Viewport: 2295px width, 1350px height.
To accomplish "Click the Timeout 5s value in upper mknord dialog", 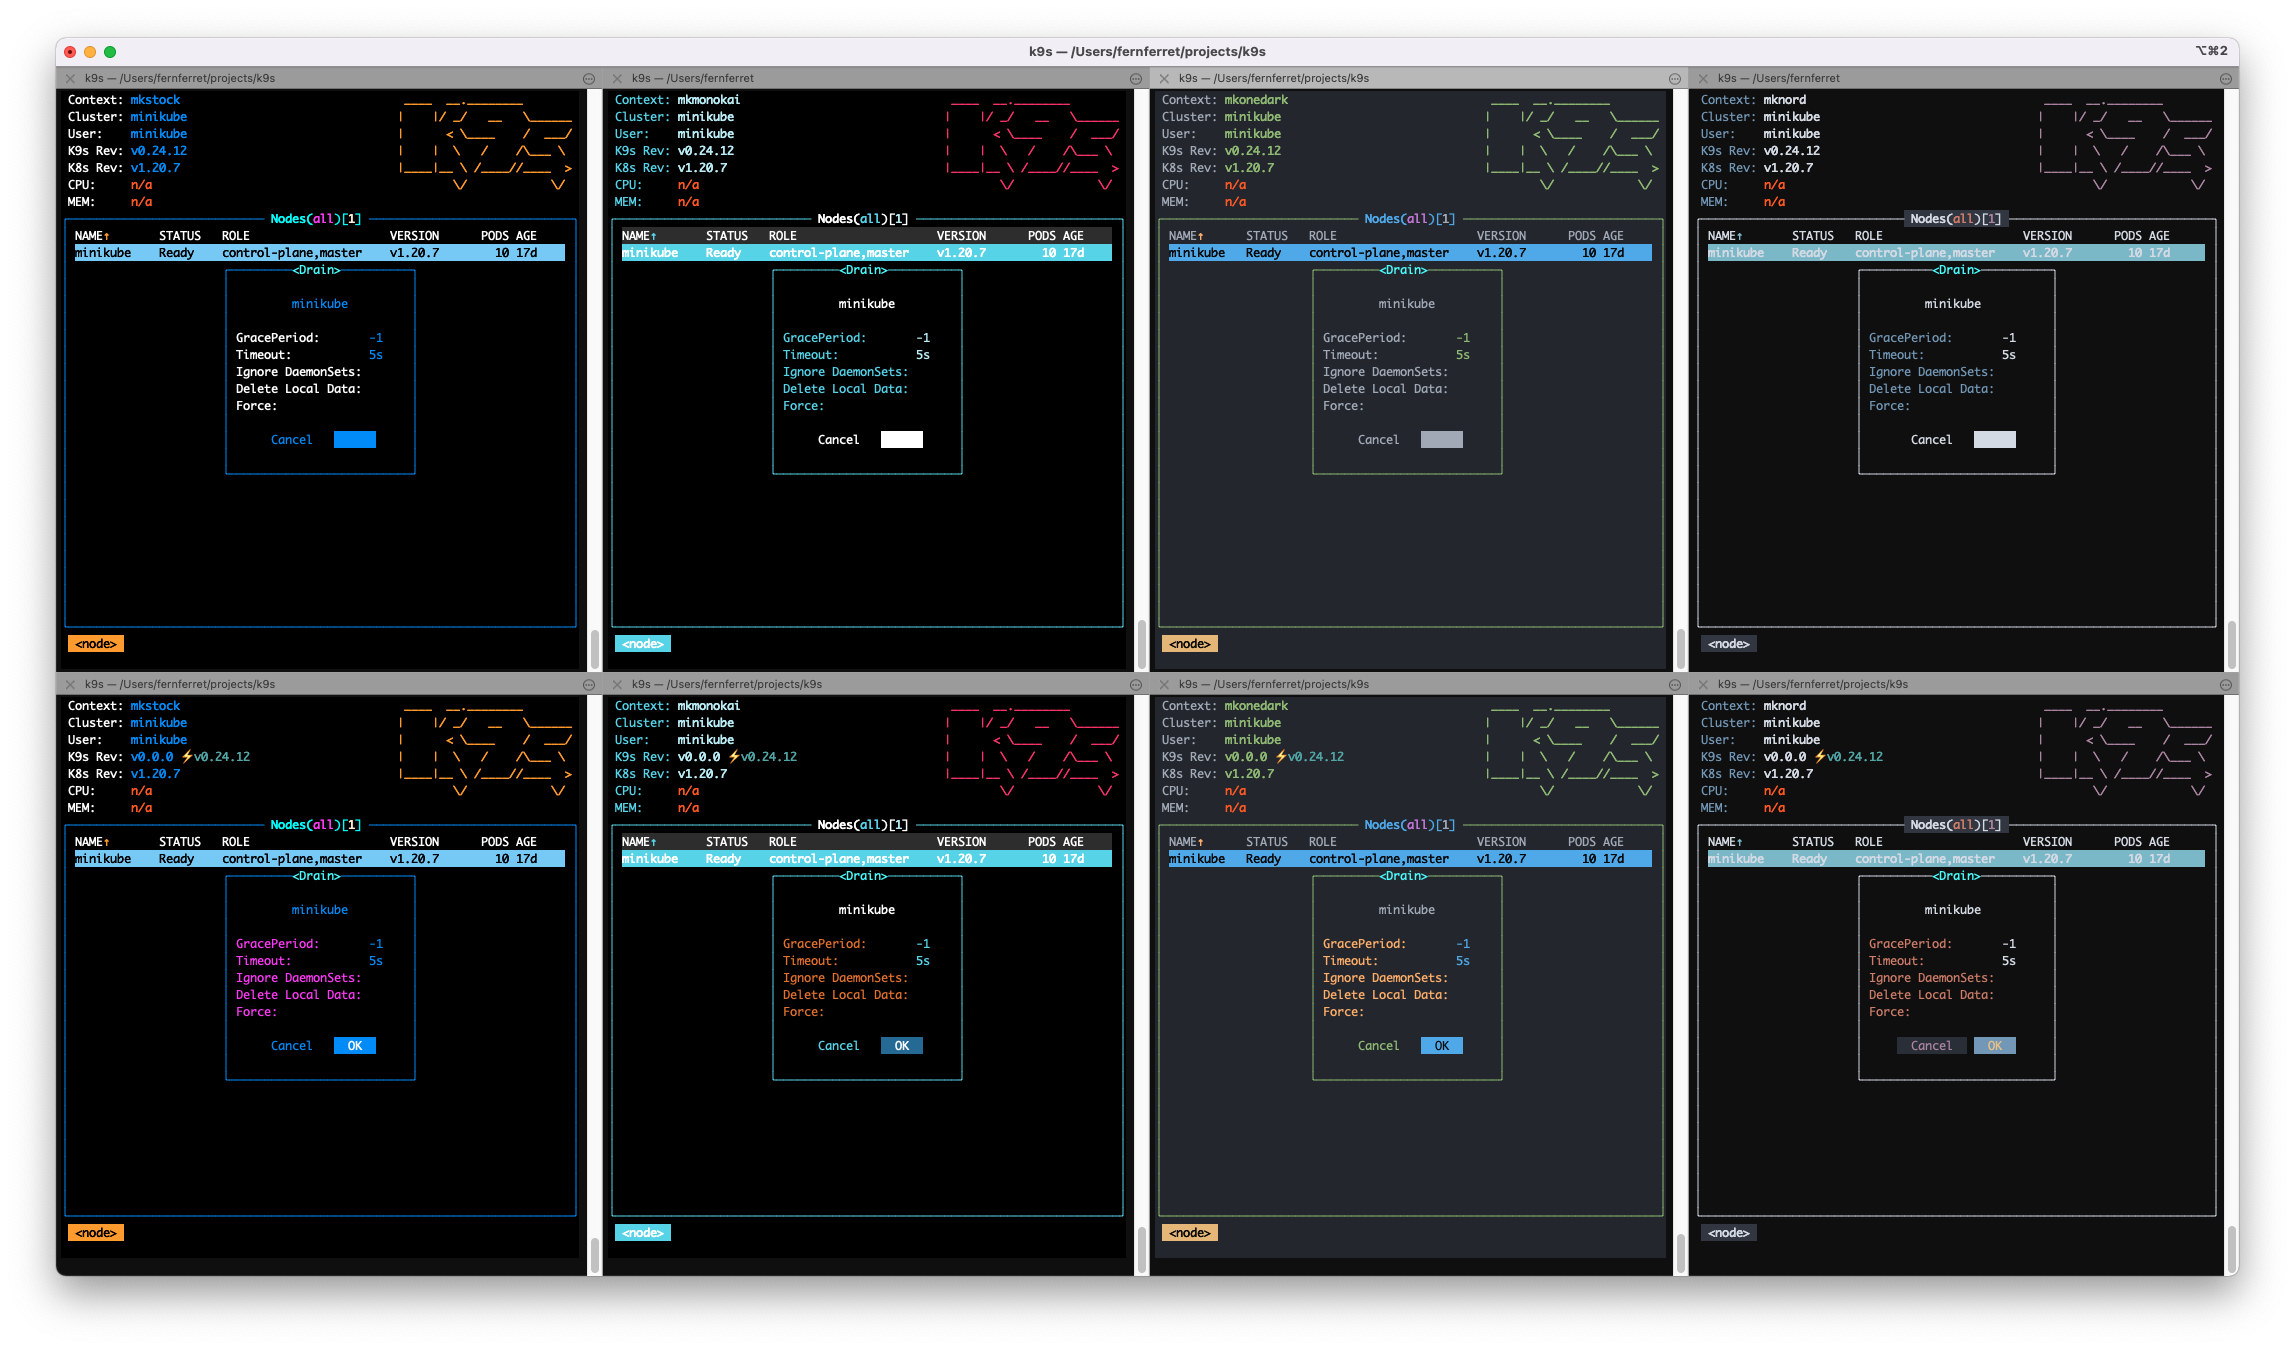I will (2009, 355).
